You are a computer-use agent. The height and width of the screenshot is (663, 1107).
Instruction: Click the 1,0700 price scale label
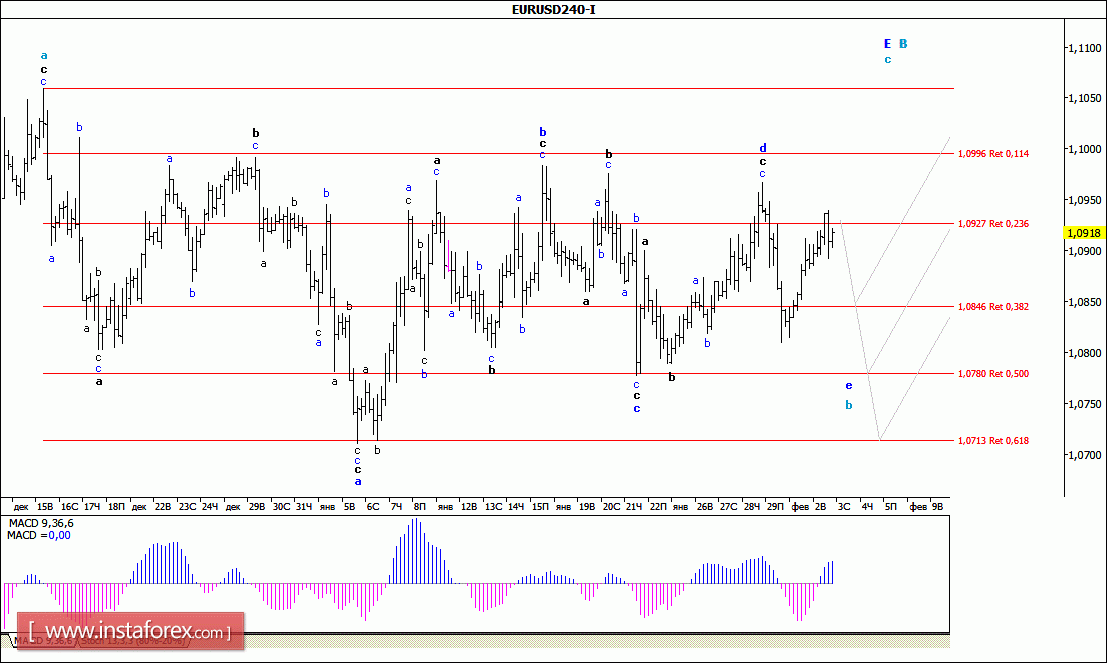(x=1084, y=455)
